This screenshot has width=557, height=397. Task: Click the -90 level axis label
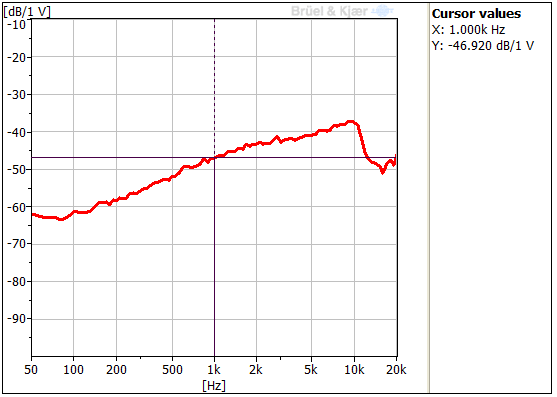click(x=17, y=319)
